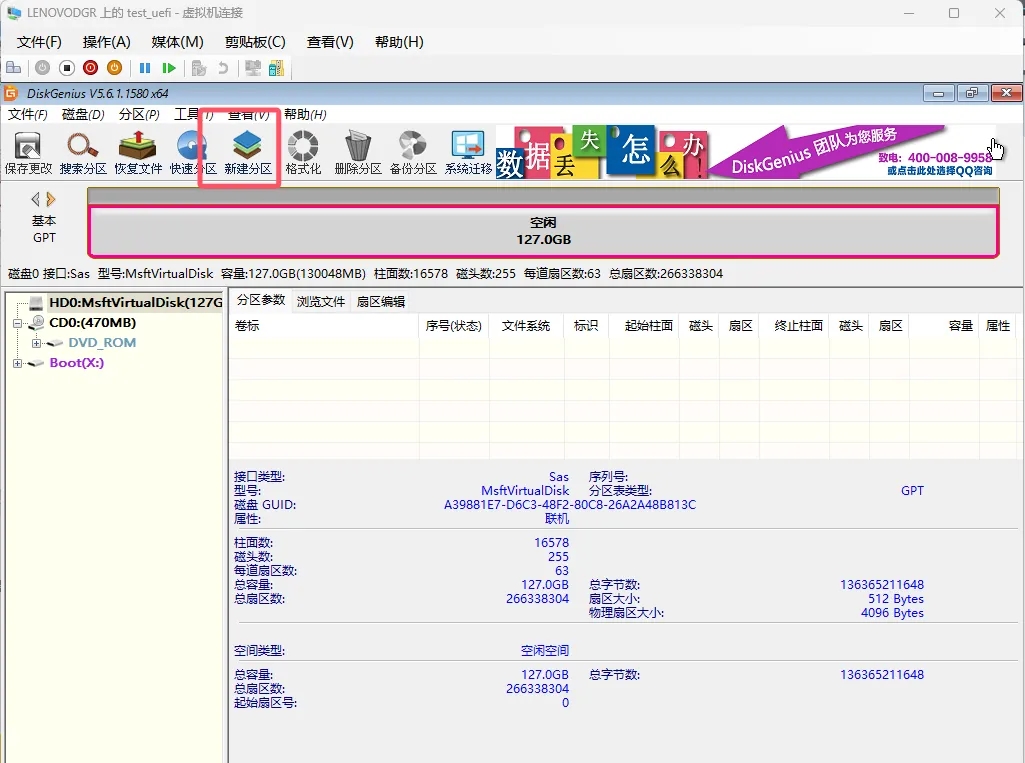The height and width of the screenshot is (763, 1025).
Task: Go to previous disk with left arrow
Action: tap(35, 199)
